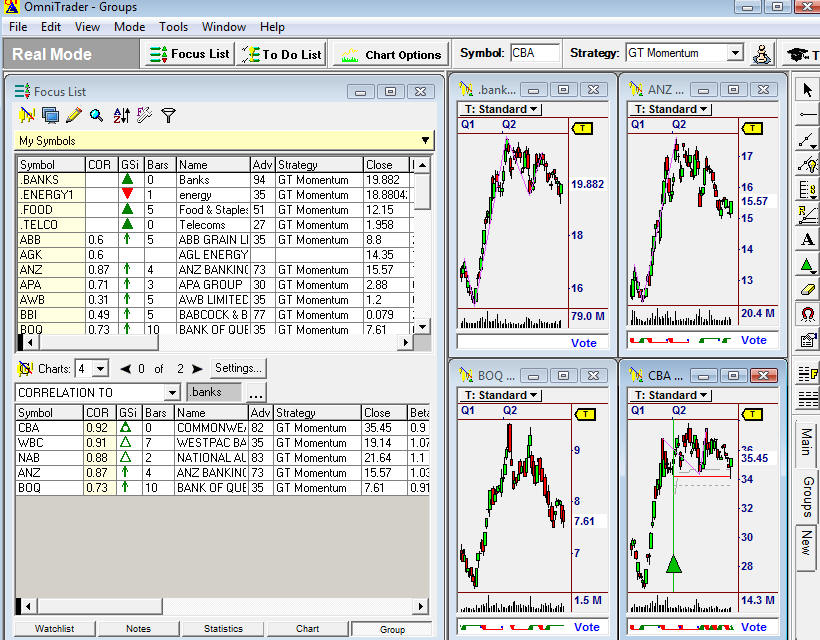The height and width of the screenshot is (640, 820).
Task: Switch to the Statistics tab
Action: (223, 628)
